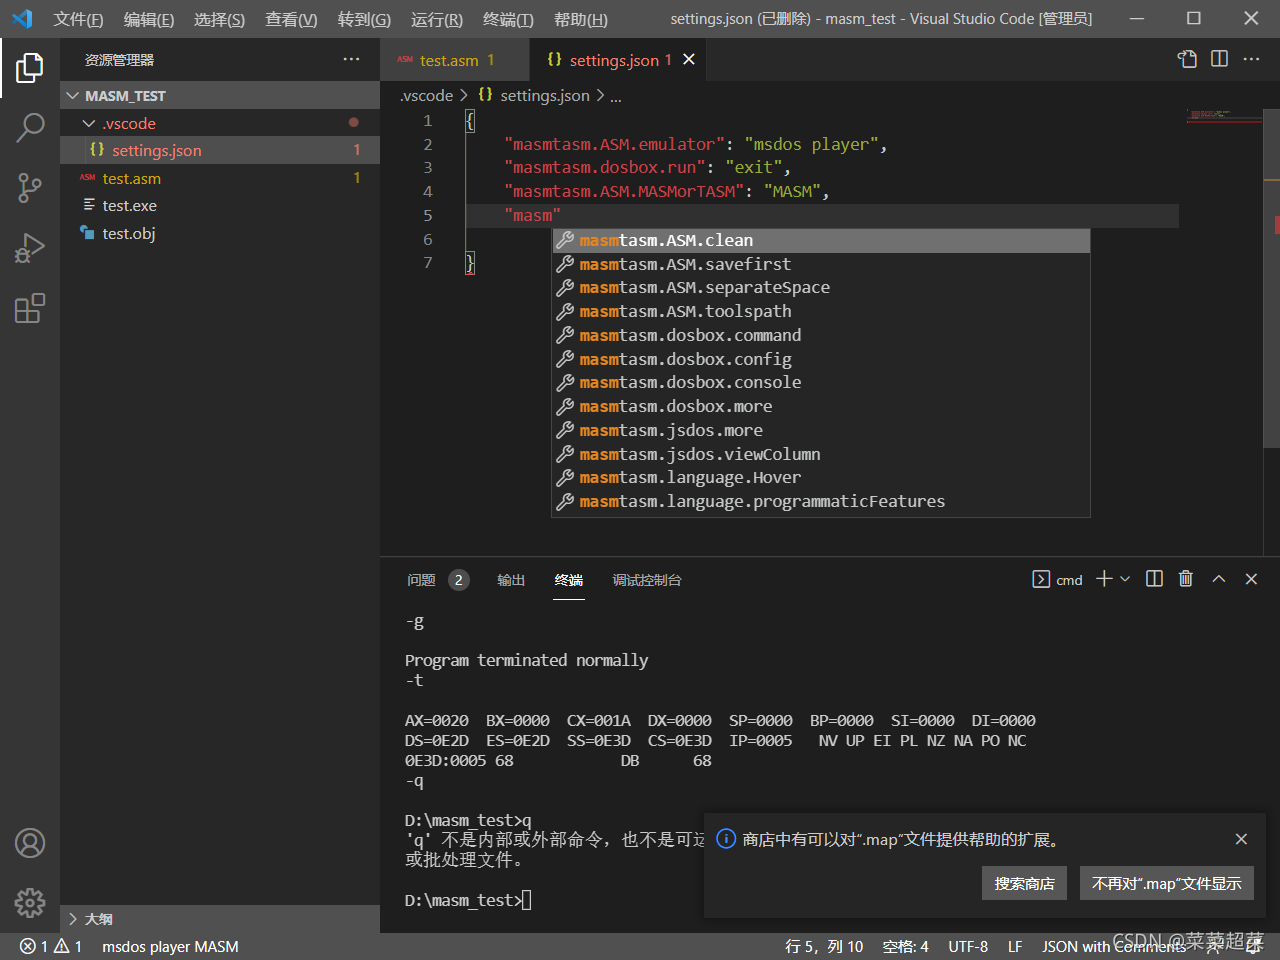Change end of line sequence LF
Viewport: 1280px width, 960px height.
coord(1015,946)
